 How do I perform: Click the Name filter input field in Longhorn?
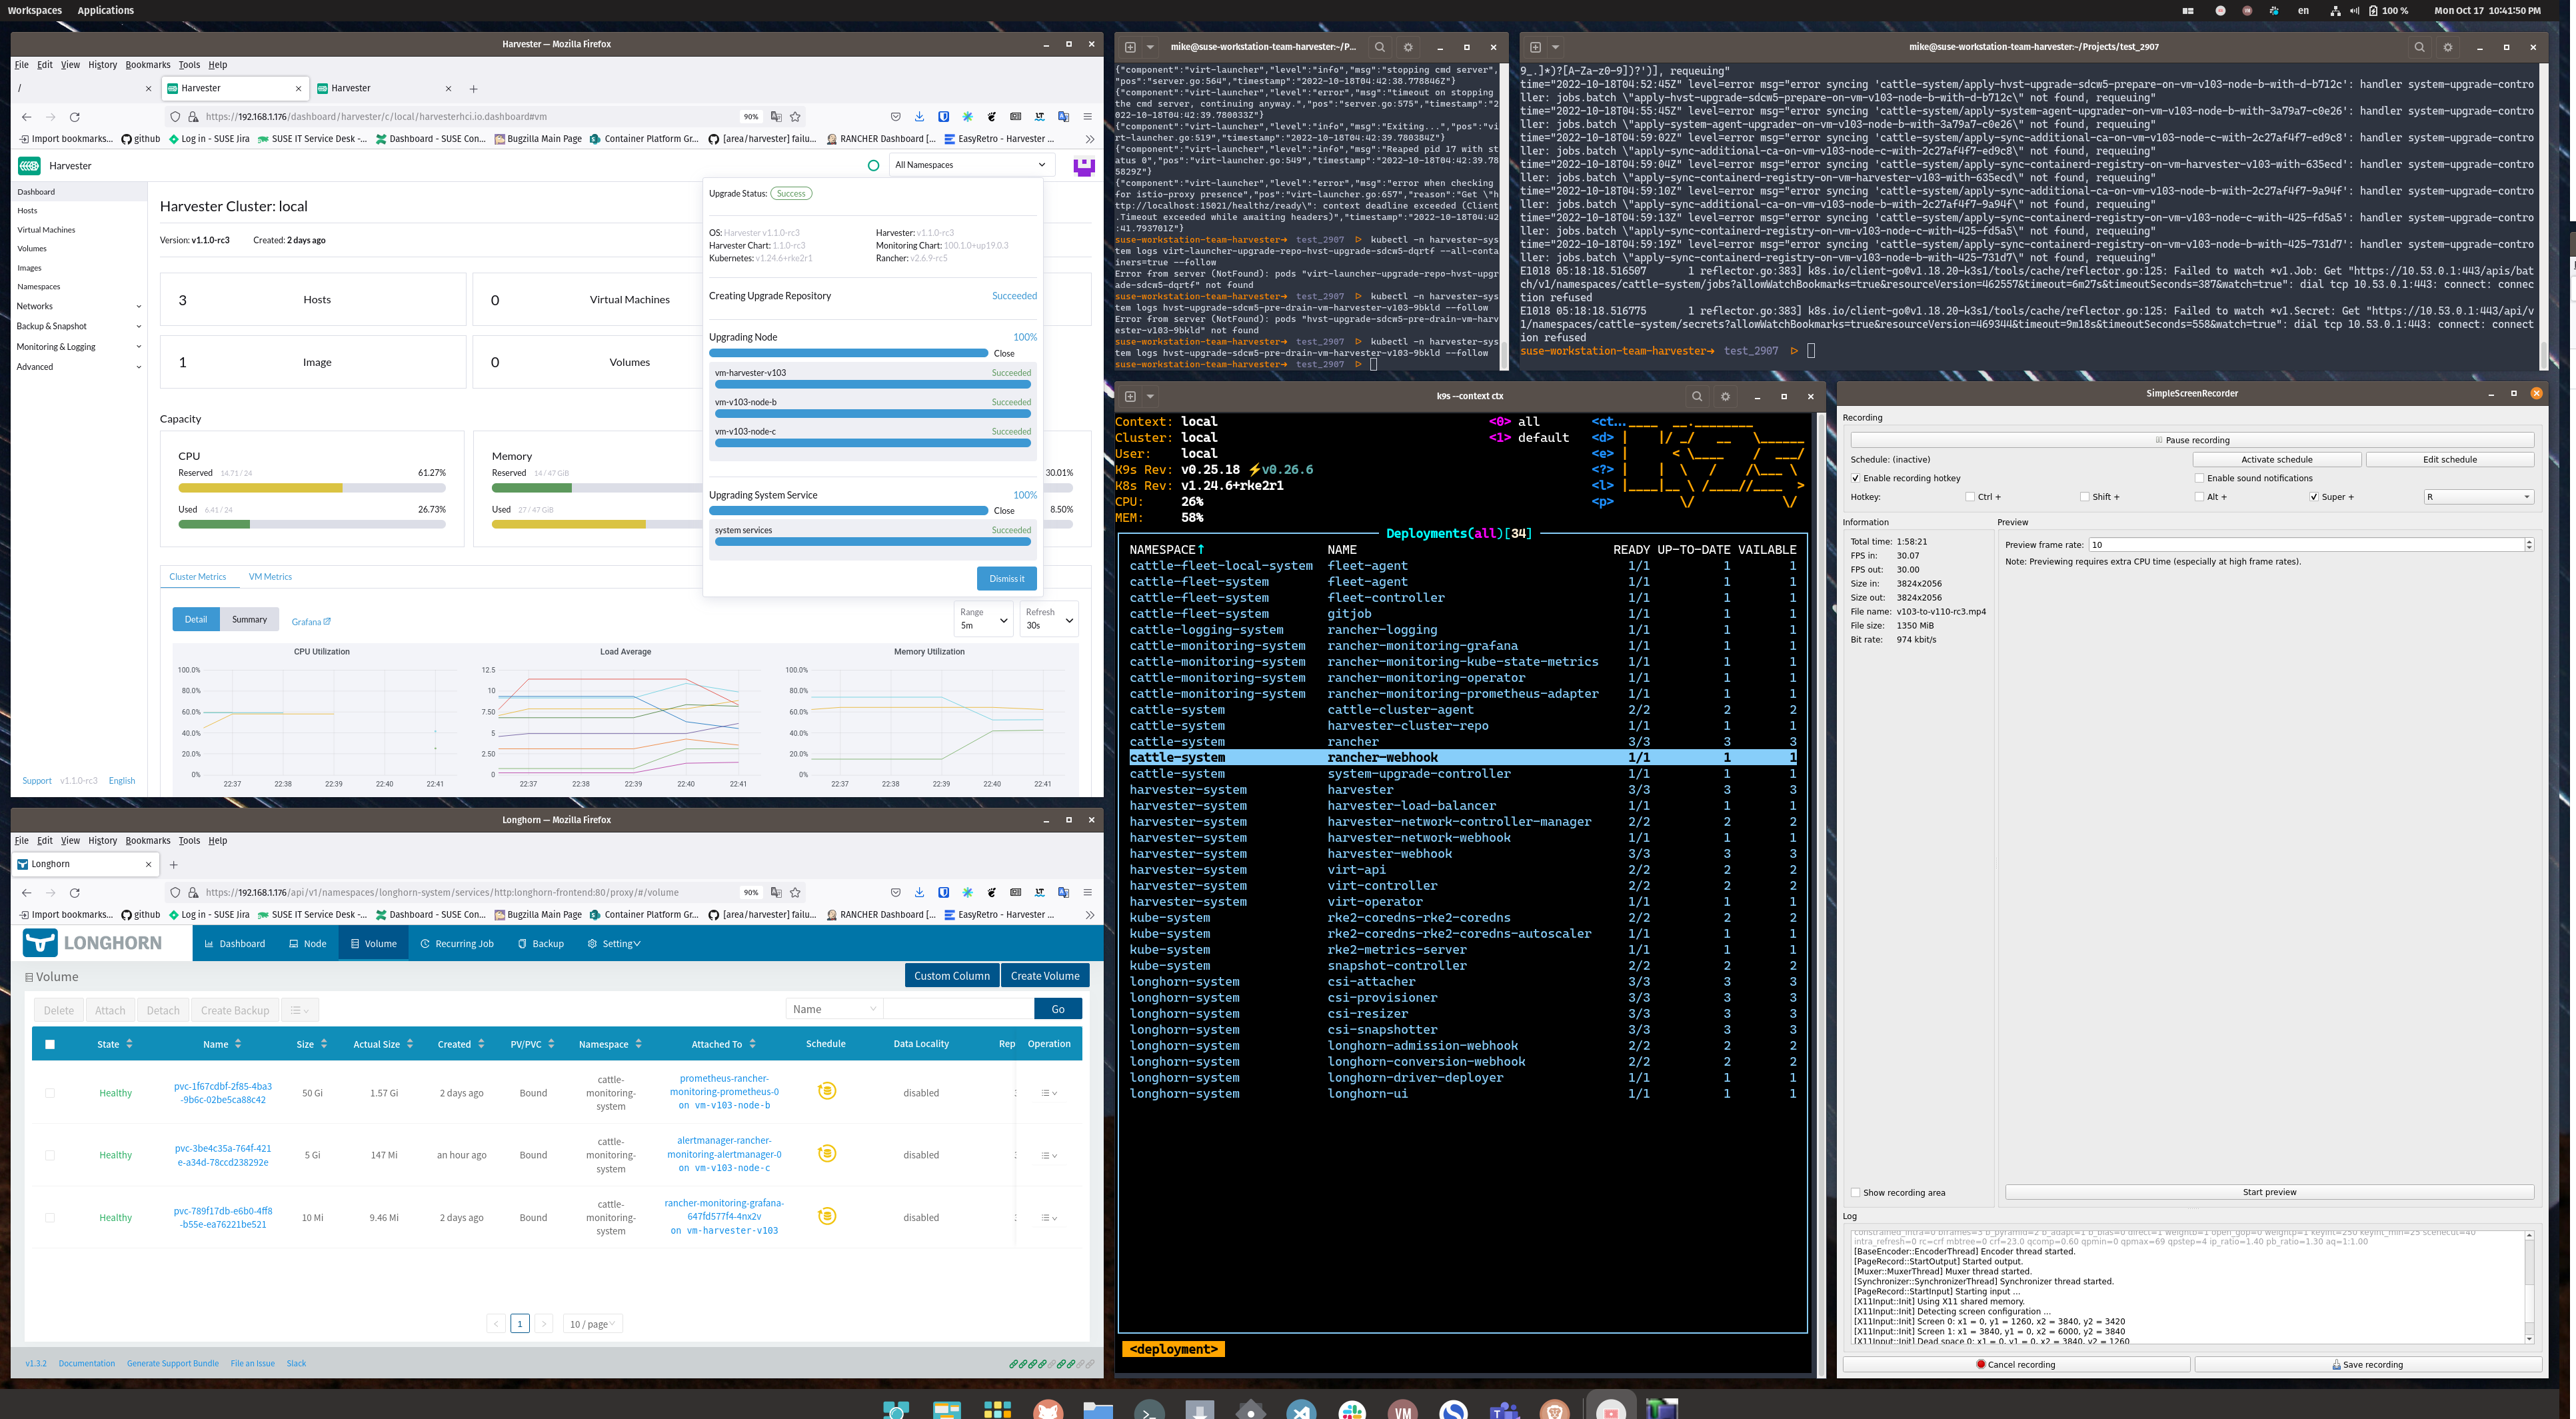click(x=955, y=1008)
